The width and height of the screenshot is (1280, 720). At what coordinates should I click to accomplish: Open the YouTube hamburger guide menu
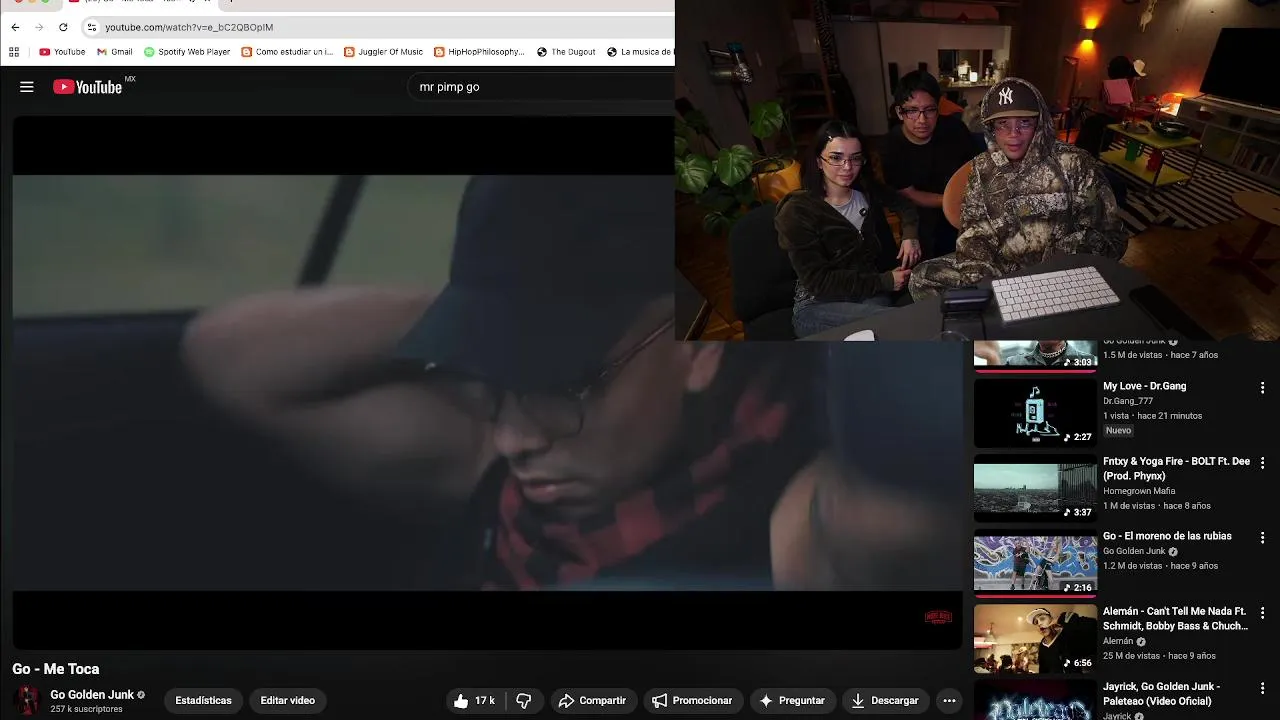[x=27, y=87]
